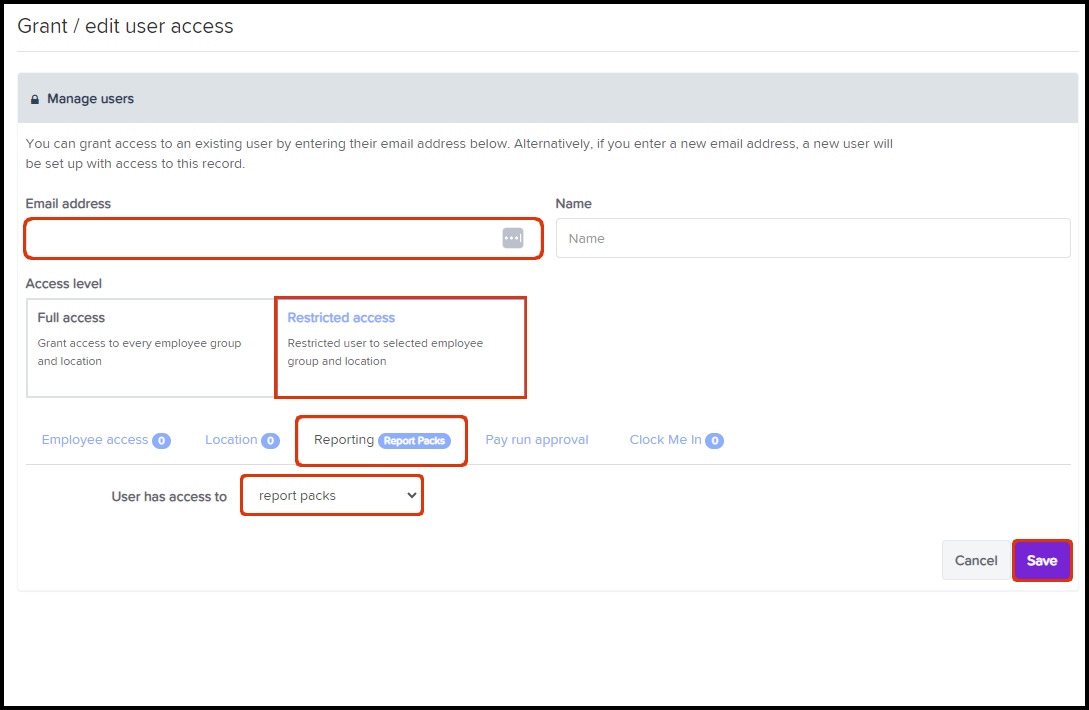Click the Report Packs badge

(414, 441)
